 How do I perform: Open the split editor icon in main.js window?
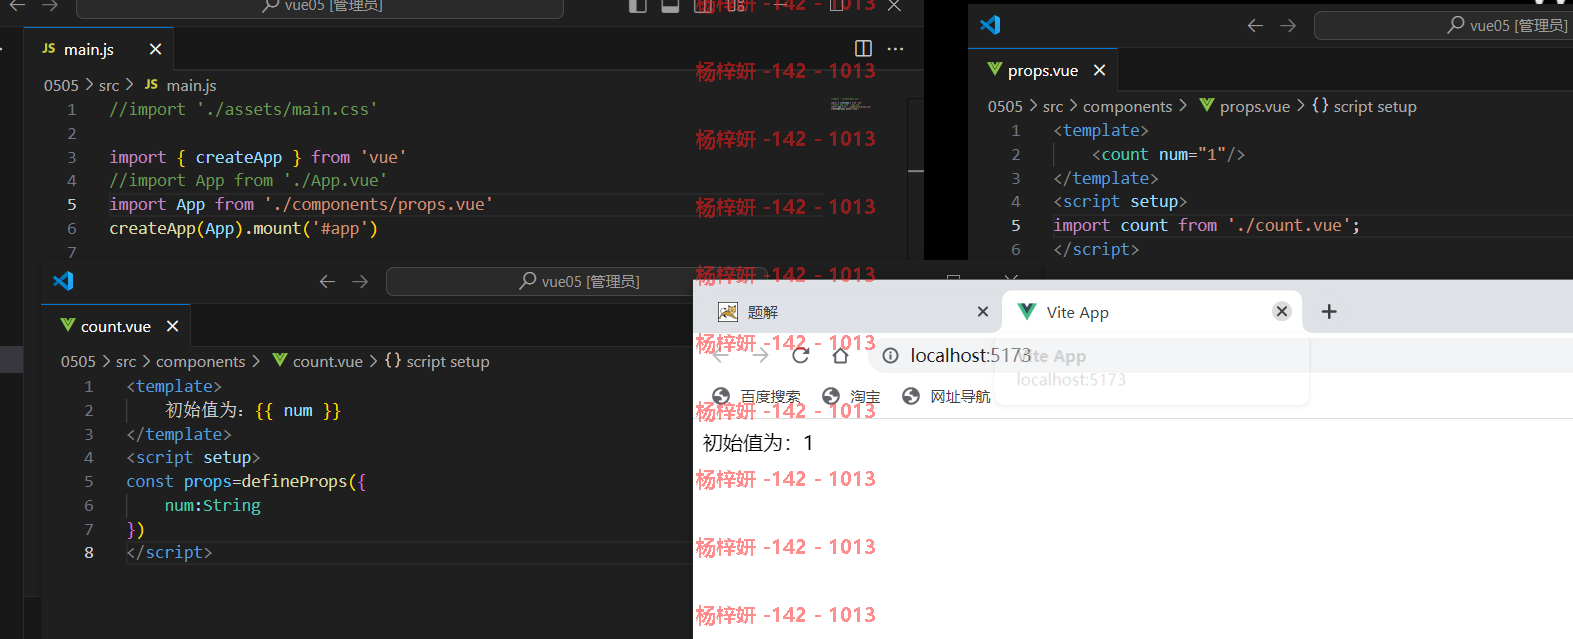pos(864,48)
